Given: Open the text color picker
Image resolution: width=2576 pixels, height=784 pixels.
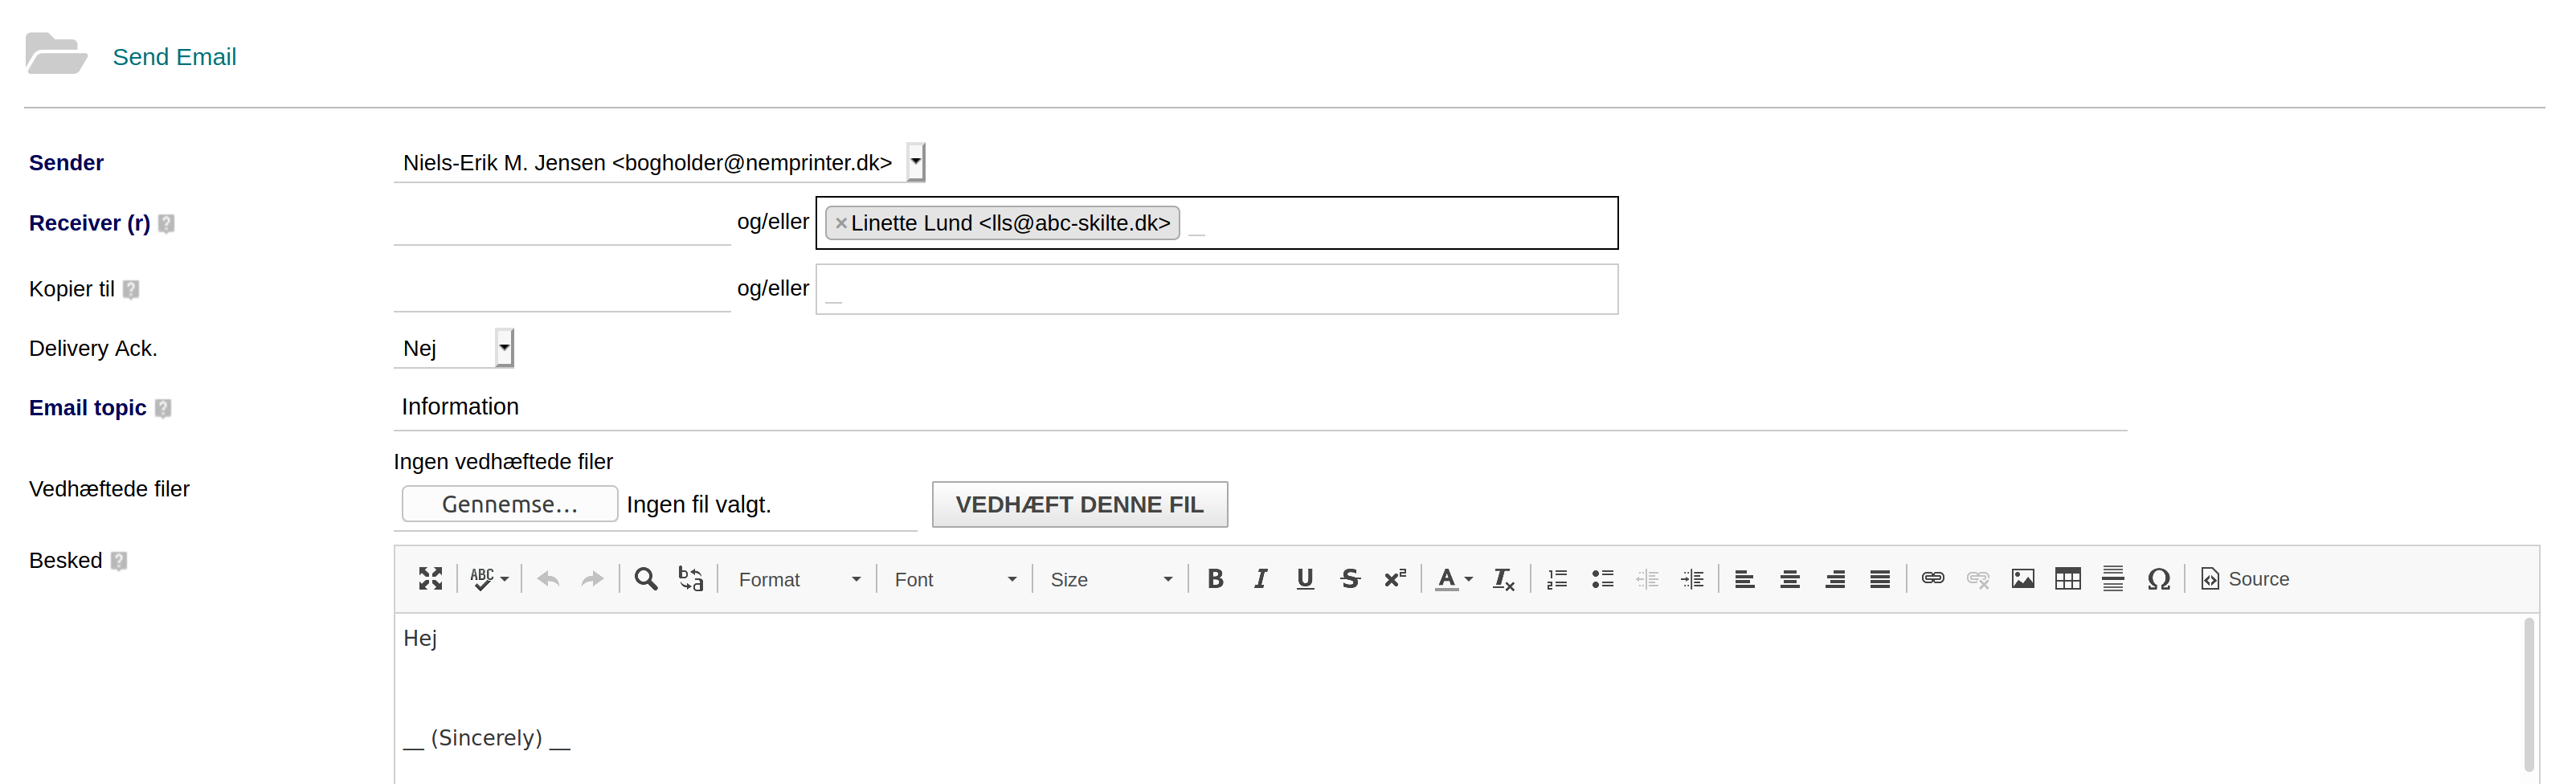Looking at the screenshot, I should (1454, 579).
